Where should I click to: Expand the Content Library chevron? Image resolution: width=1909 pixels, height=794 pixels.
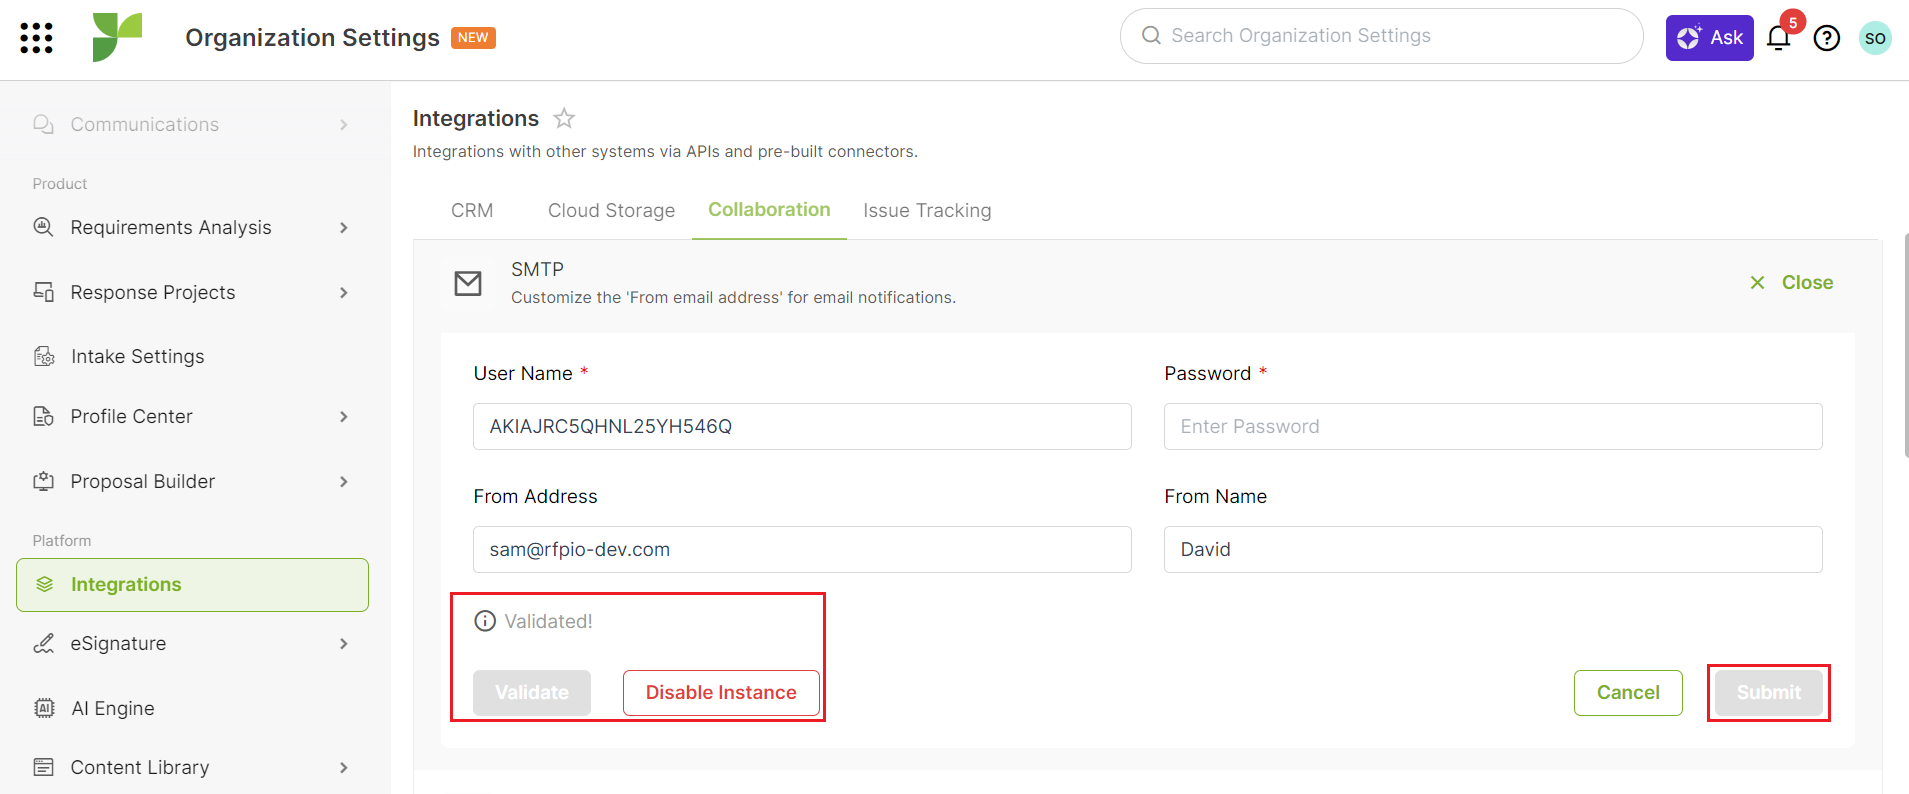coord(344,768)
